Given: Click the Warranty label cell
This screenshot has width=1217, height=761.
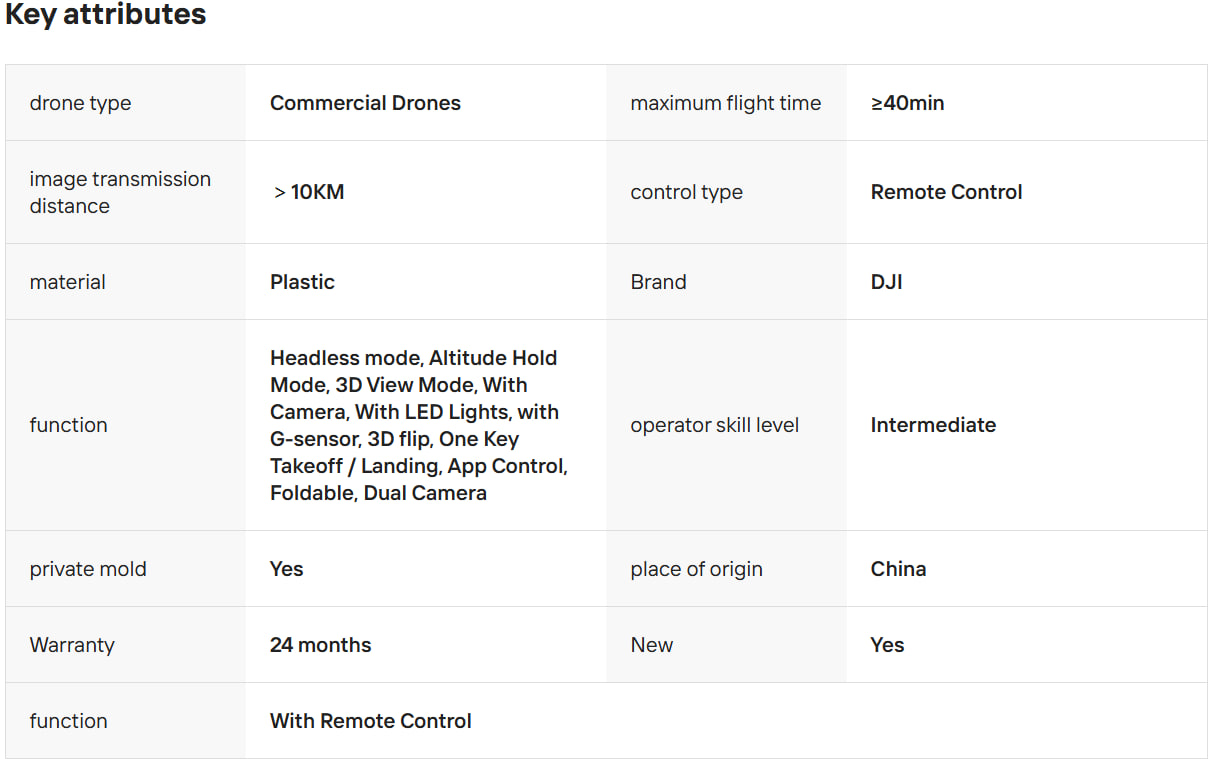Looking at the screenshot, I should click(x=72, y=645).
